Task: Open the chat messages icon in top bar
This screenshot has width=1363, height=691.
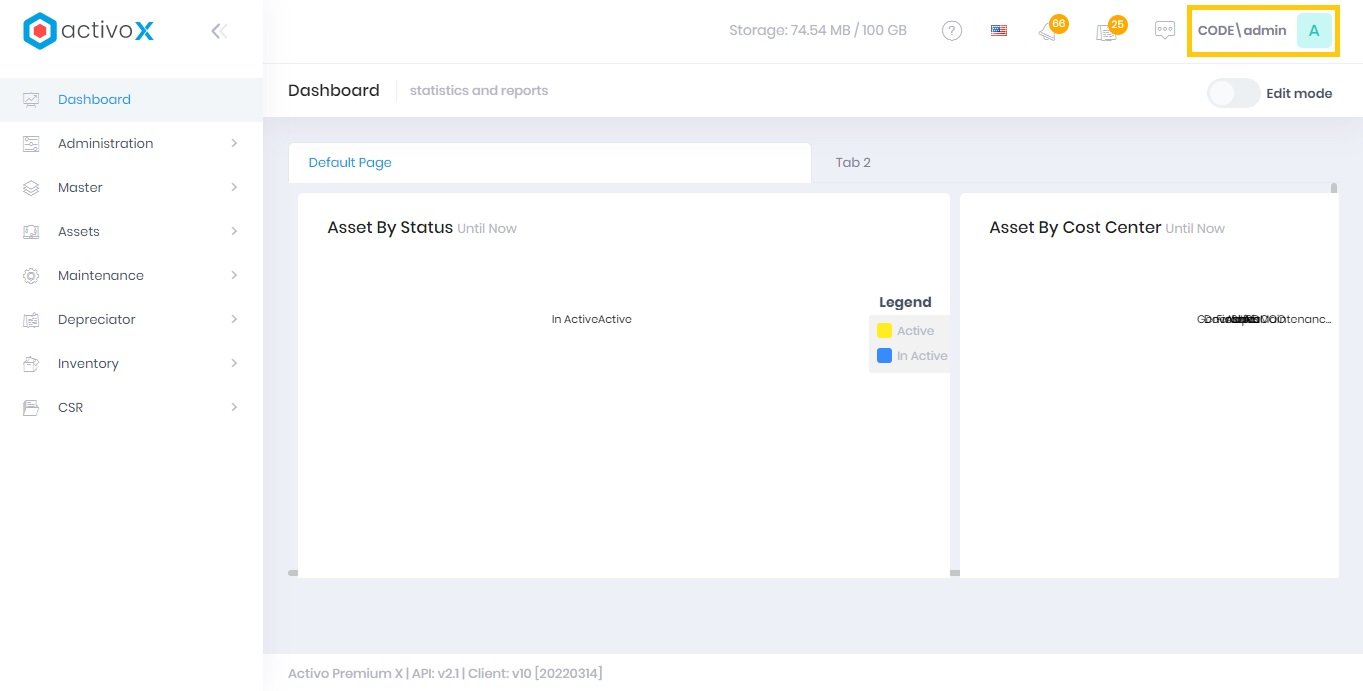Action: click(x=1164, y=30)
